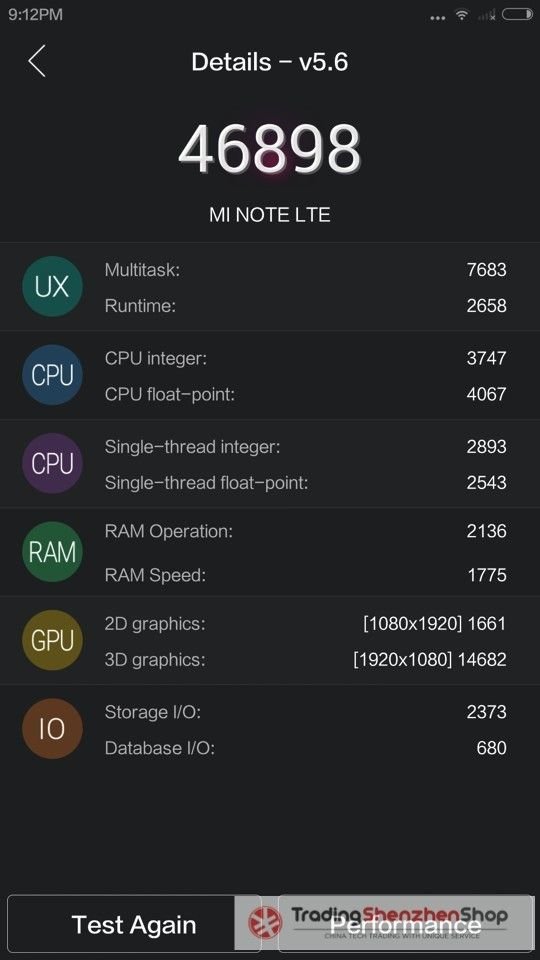Open the Performance button
The width and height of the screenshot is (540, 960).
[x=405, y=924]
